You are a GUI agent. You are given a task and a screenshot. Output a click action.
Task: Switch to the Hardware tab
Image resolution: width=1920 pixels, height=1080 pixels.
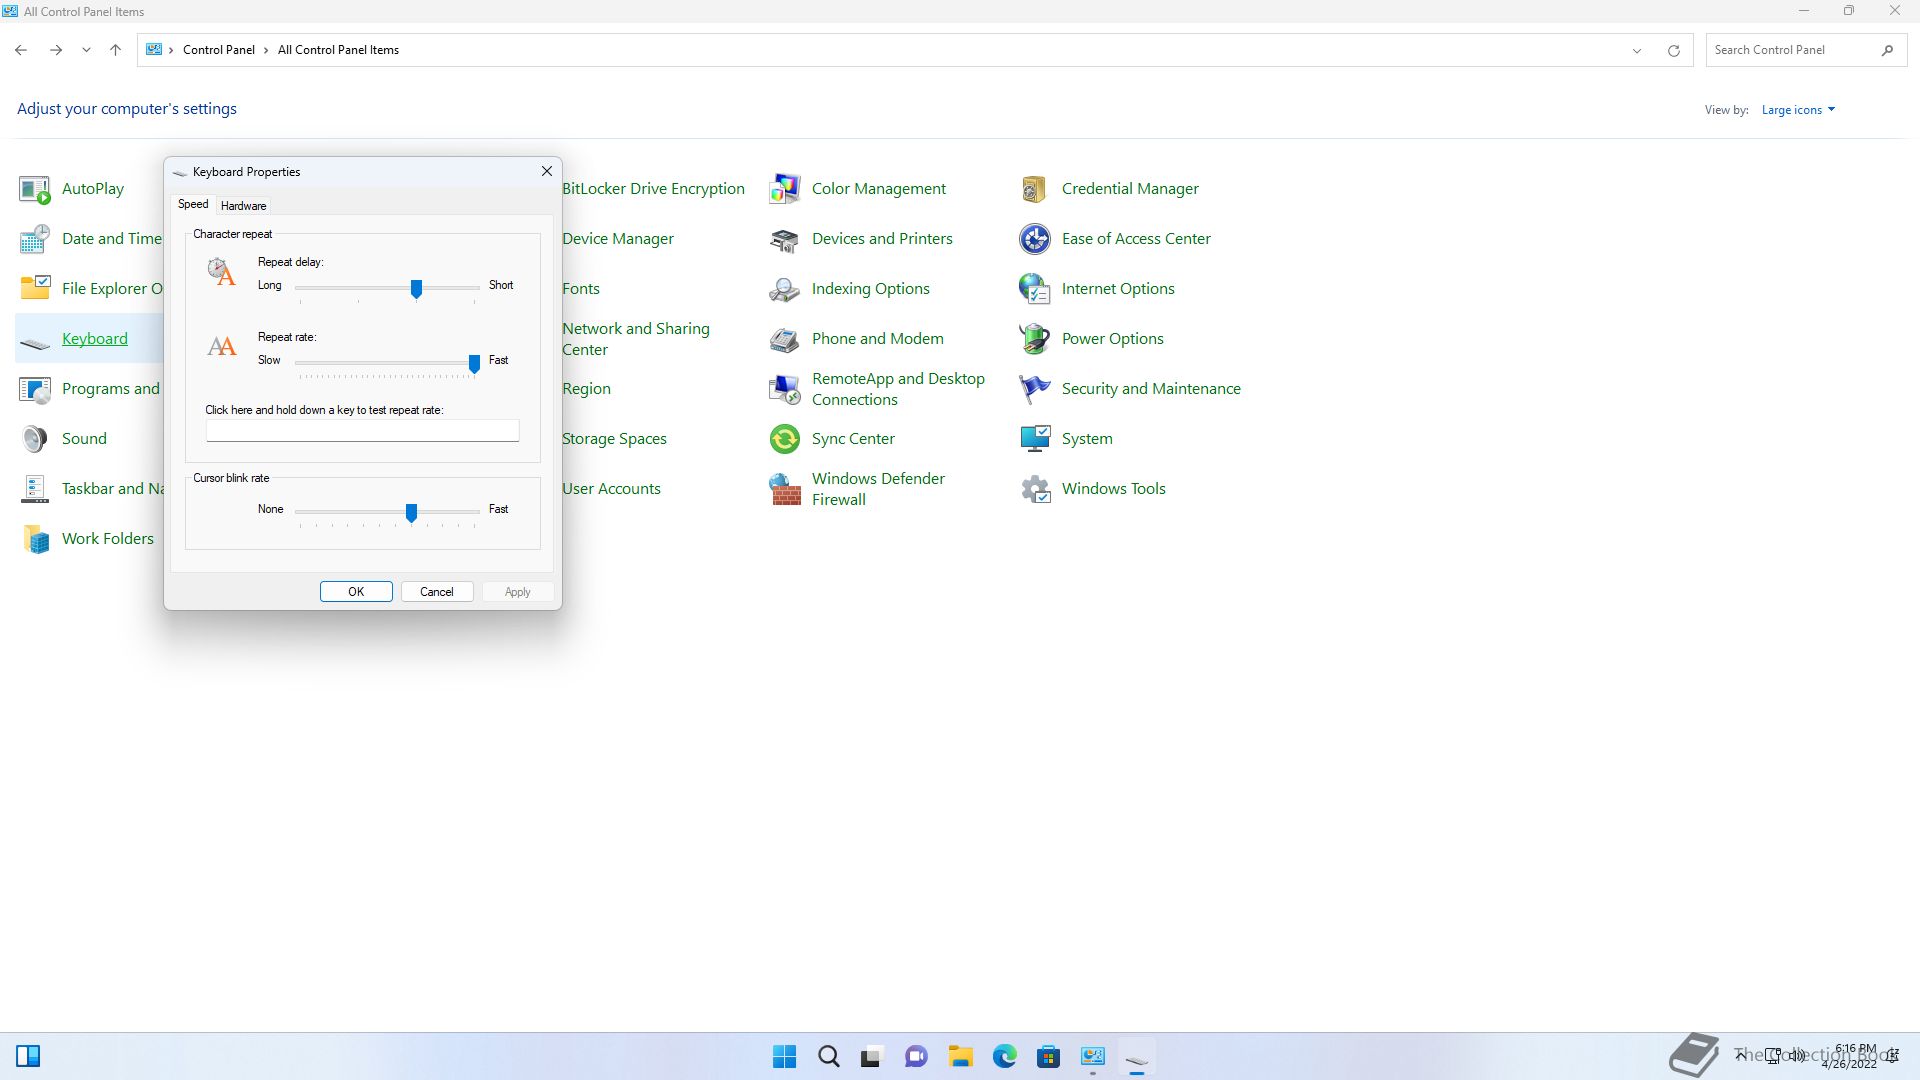point(243,206)
